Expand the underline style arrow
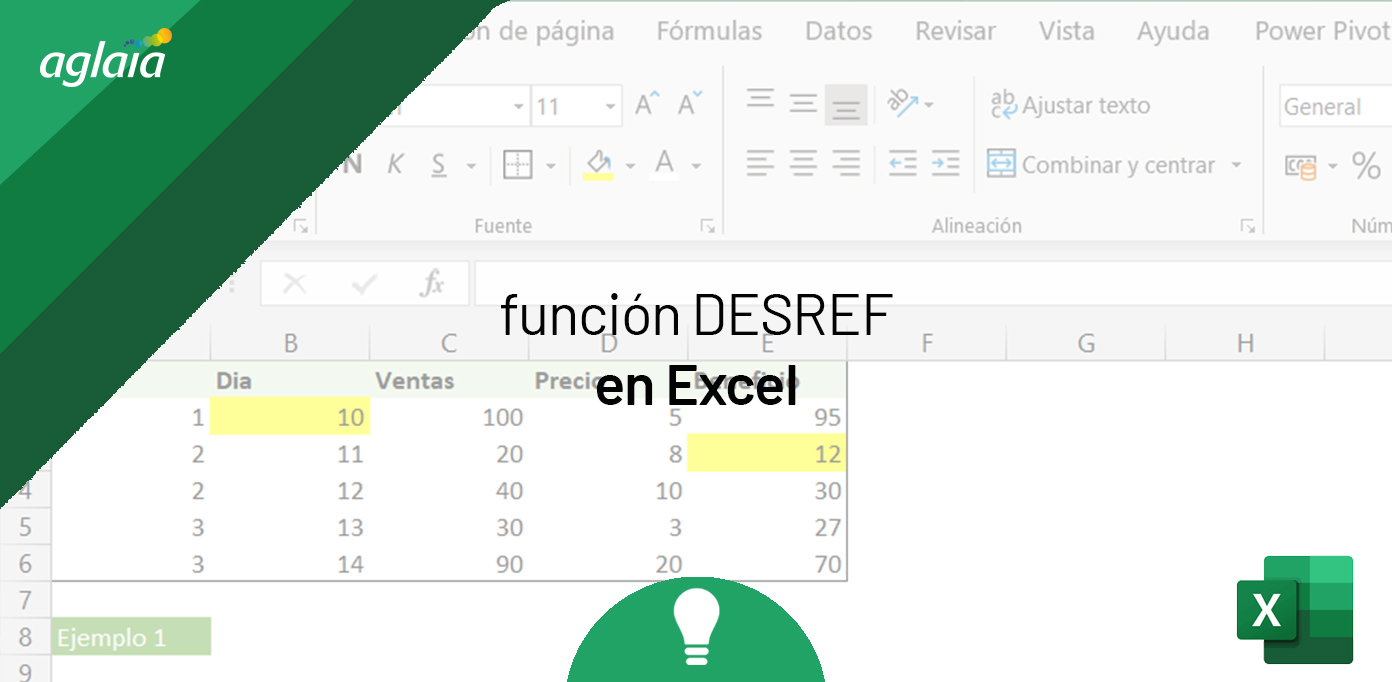The width and height of the screenshot is (1392, 682). pyautogui.click(x=471, y=166)
